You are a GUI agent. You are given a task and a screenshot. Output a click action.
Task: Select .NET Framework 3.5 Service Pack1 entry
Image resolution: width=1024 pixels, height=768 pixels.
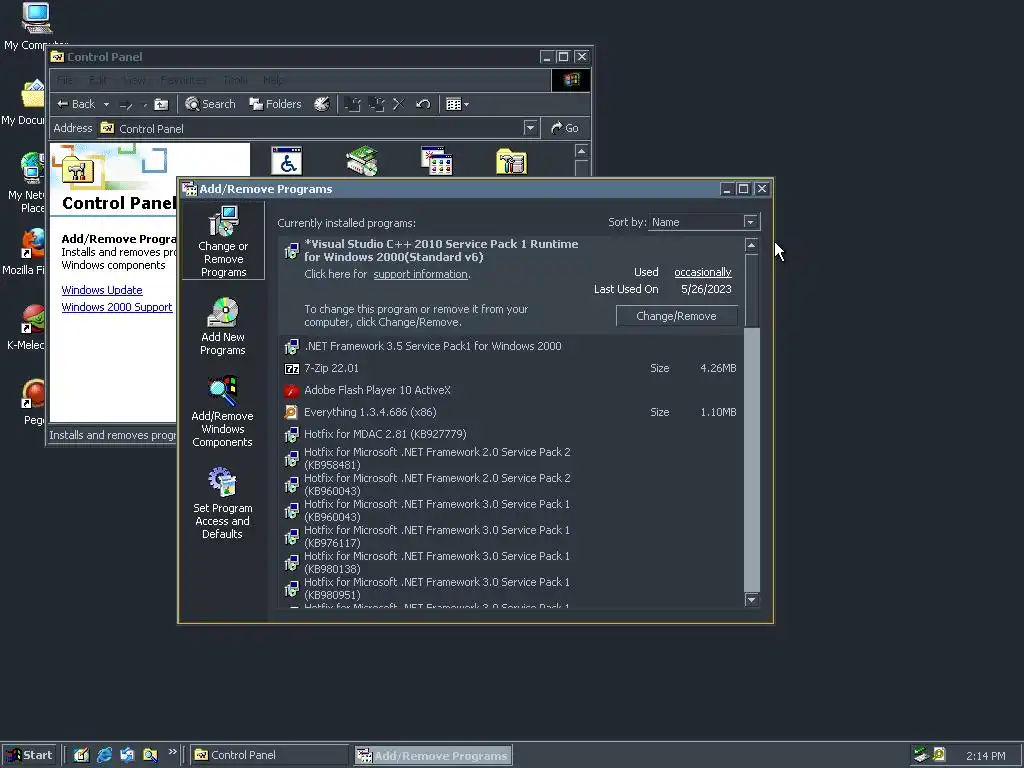(x=511, y=346)
